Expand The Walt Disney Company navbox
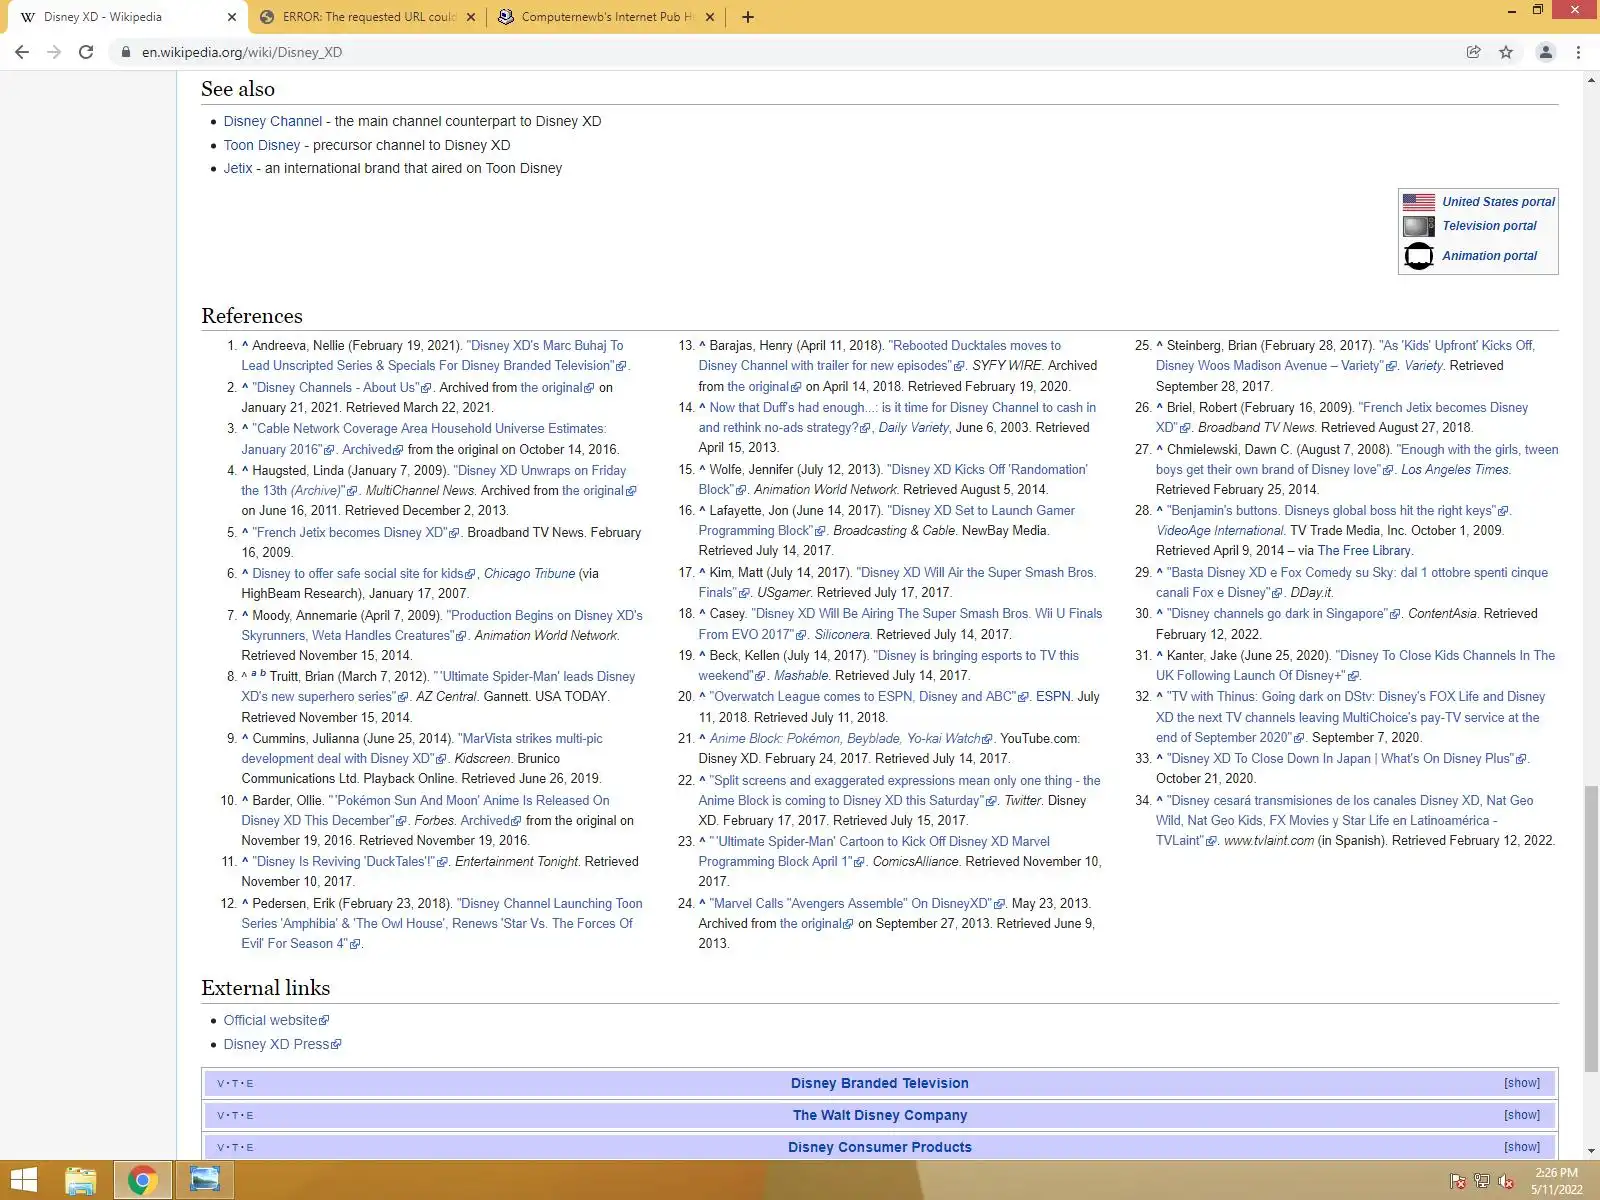Viewport: 1600px width, 1200px height. click(x=1521, y=1115)
